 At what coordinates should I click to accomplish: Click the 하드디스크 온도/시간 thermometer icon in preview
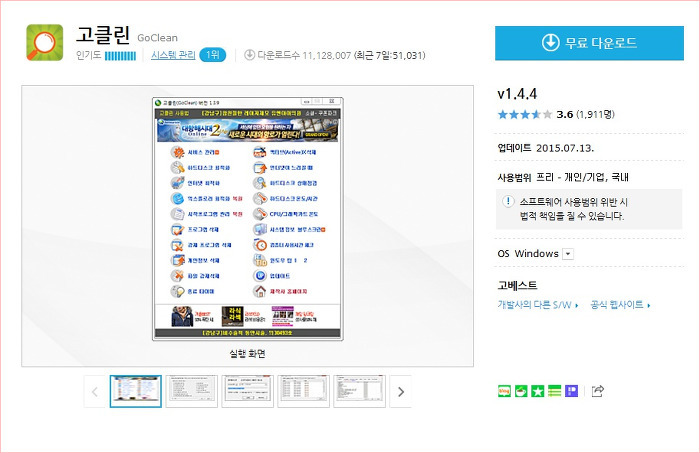click(260, 199)
